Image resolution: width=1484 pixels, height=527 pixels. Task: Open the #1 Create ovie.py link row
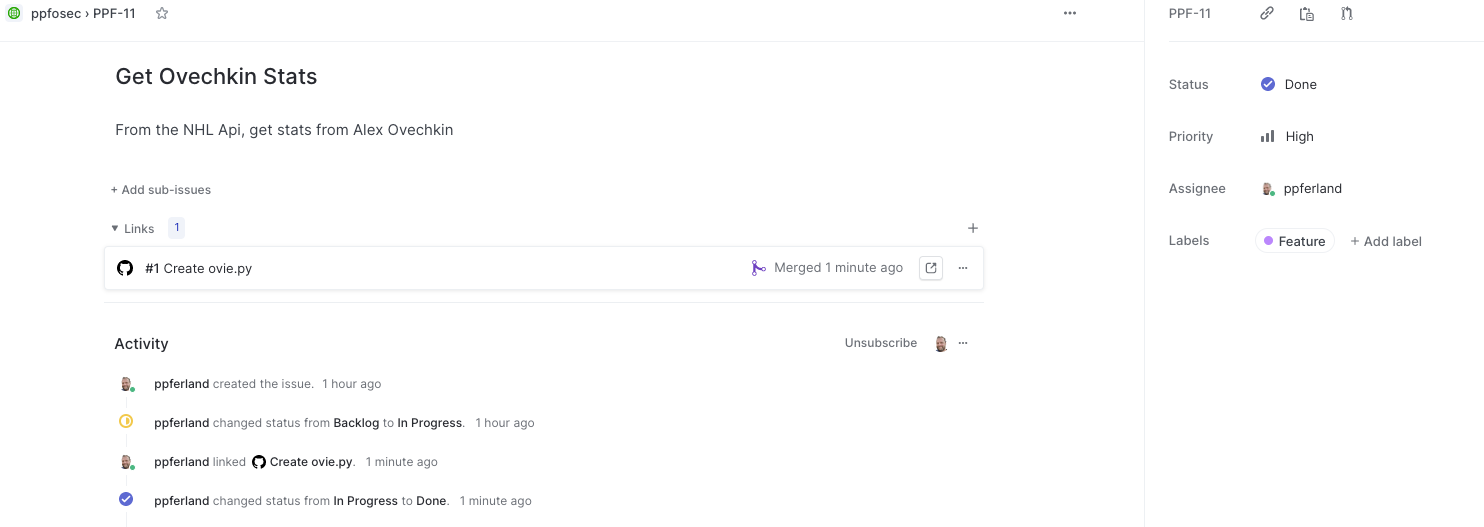click(544, 268)
